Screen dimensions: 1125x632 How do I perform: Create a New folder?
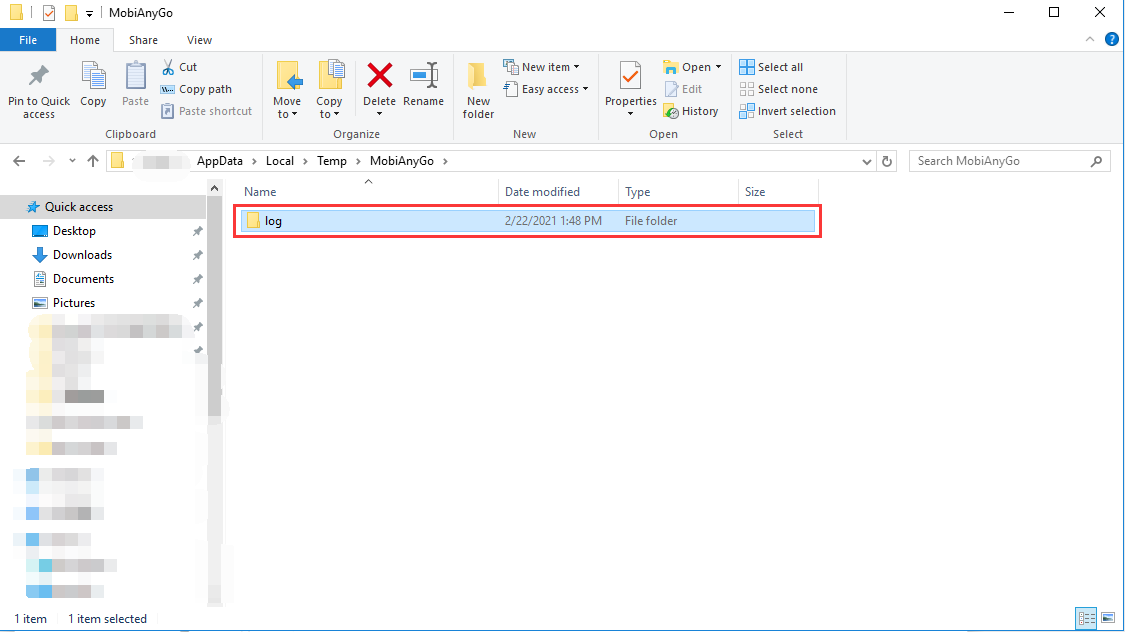(479, 90)
